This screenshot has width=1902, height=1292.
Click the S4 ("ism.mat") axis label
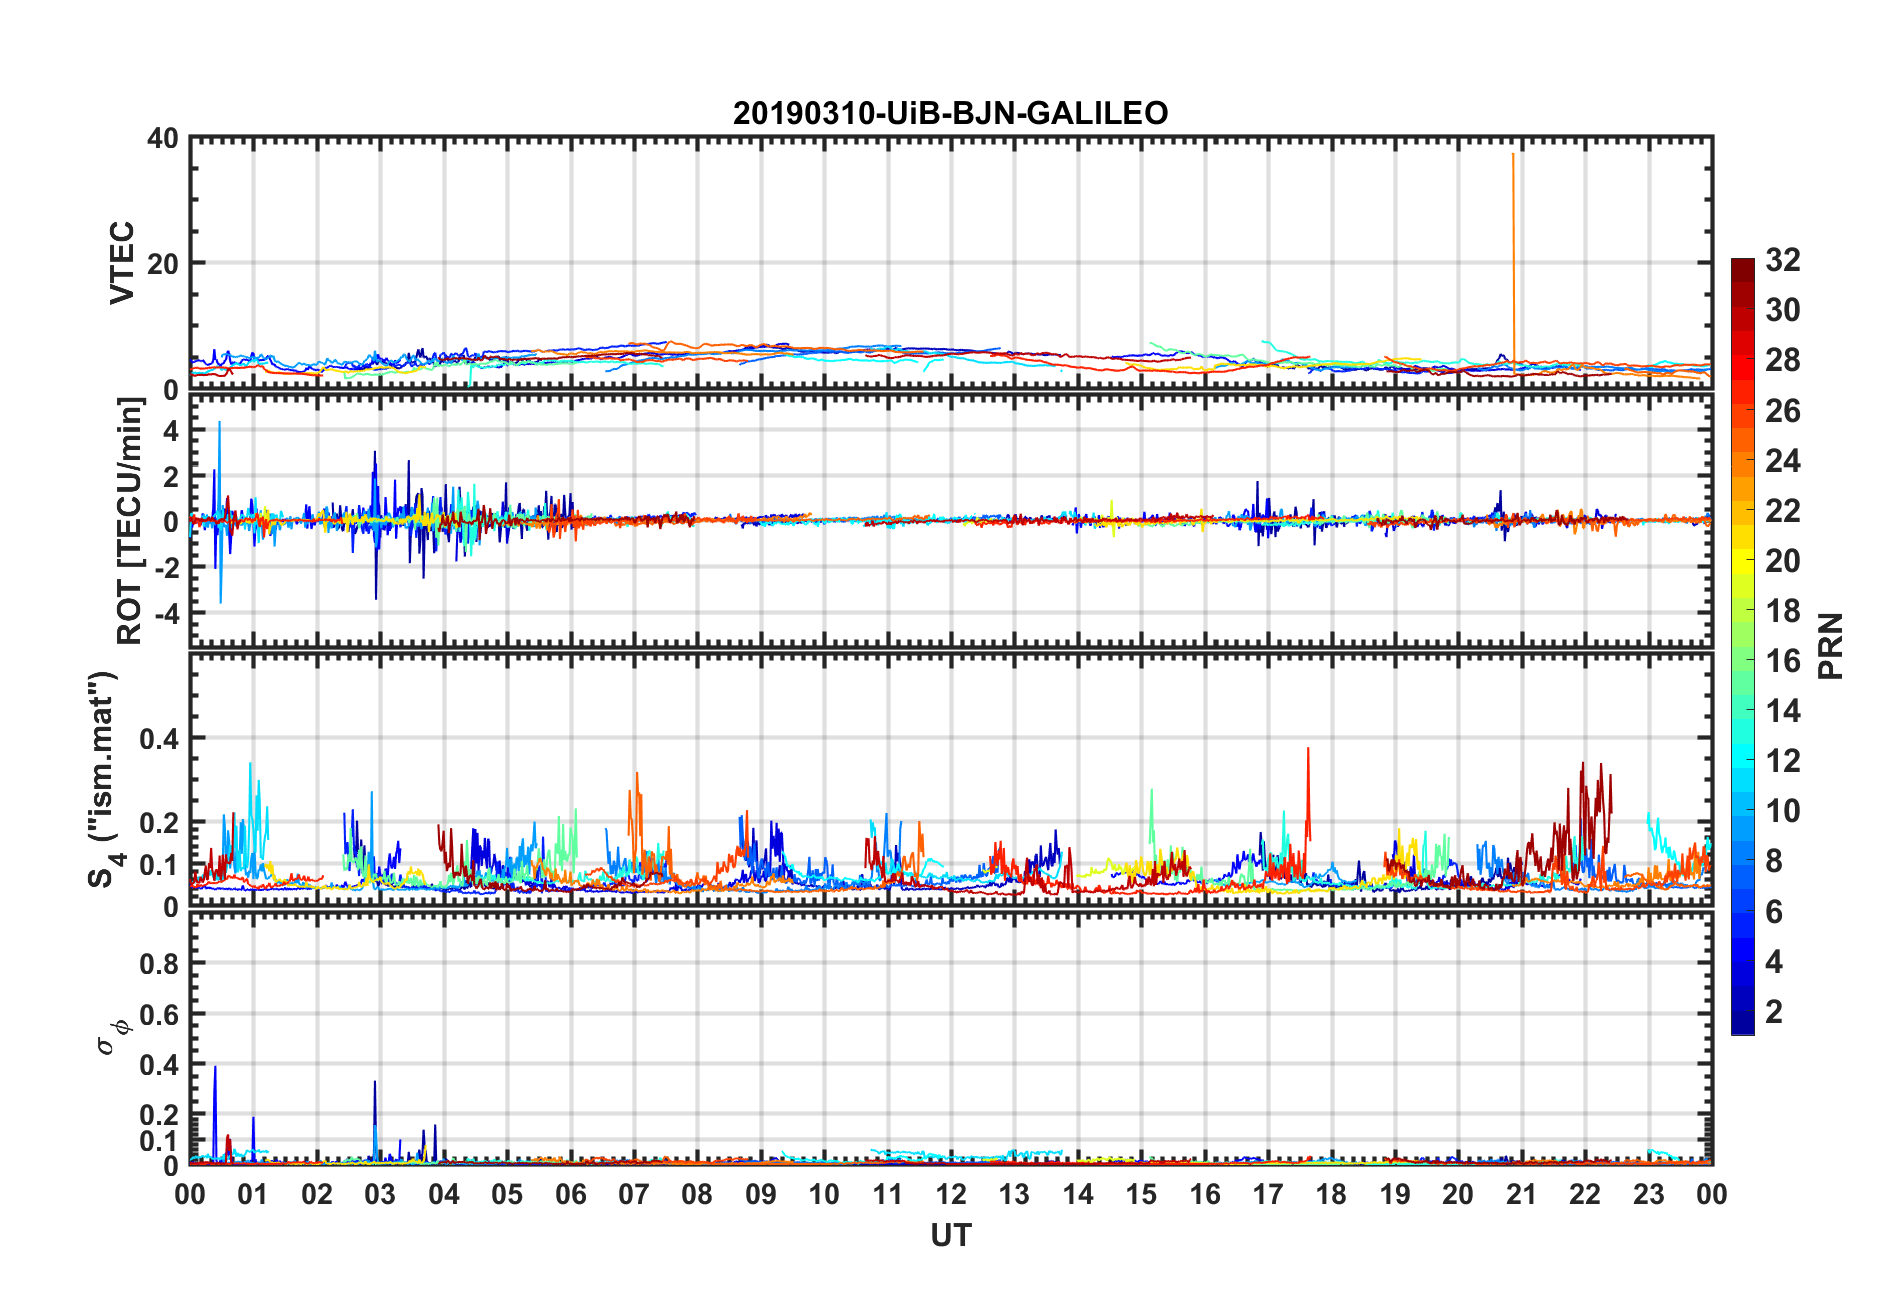point(103,779)
